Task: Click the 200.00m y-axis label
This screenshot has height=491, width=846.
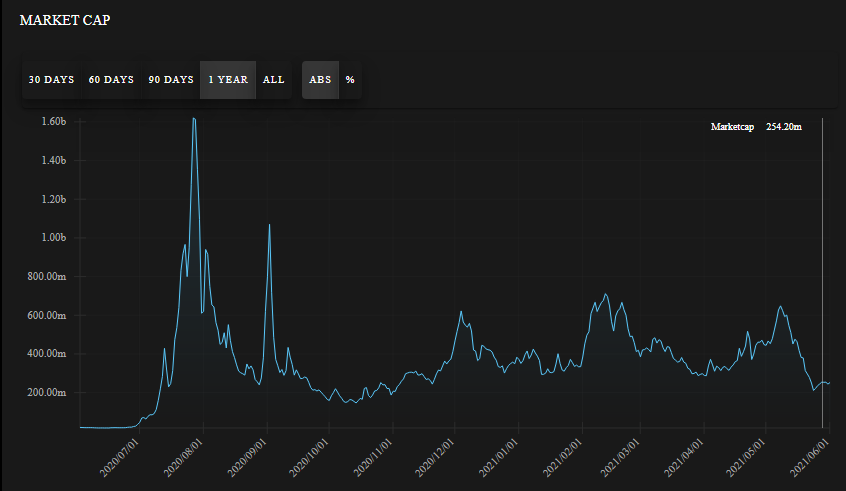Action: tap(47, 393)
